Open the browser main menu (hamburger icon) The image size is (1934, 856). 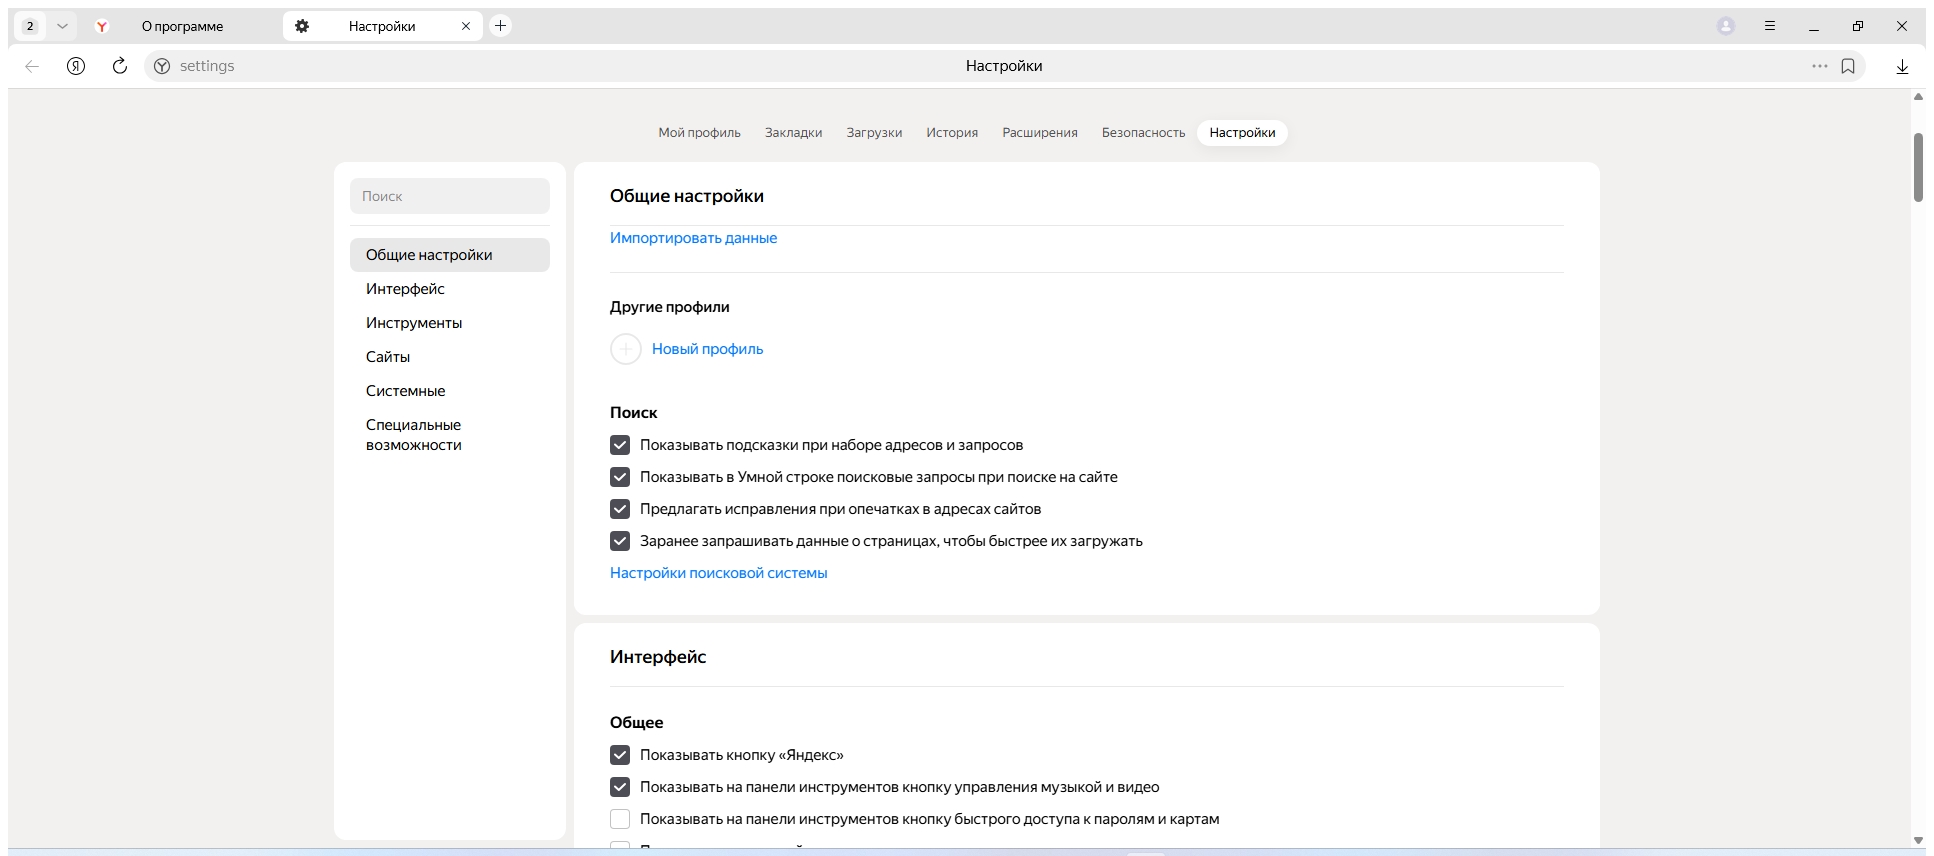point(1770,26)
